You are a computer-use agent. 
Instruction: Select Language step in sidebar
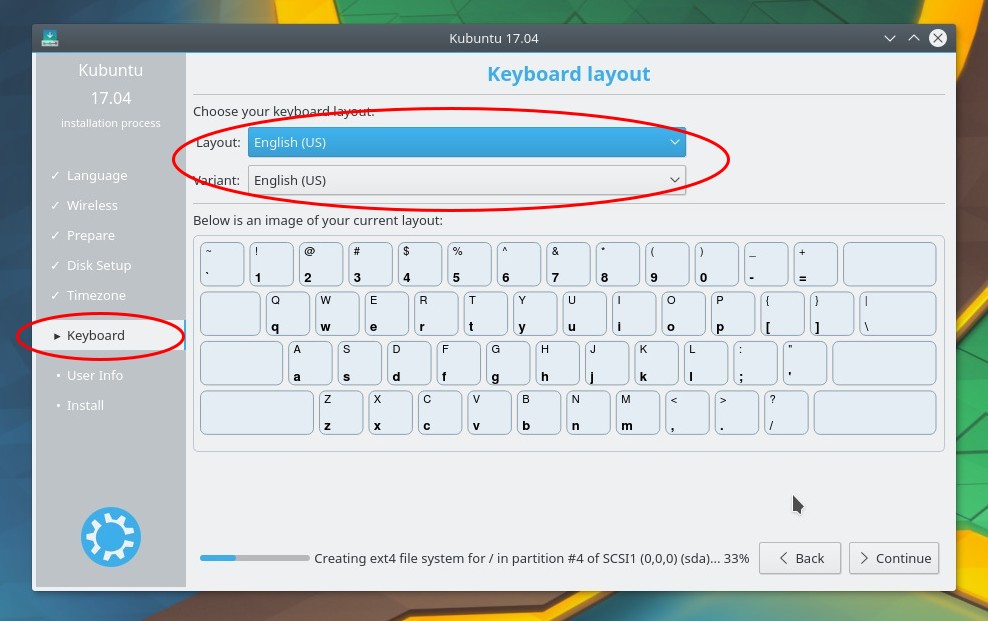click(96, 176)
